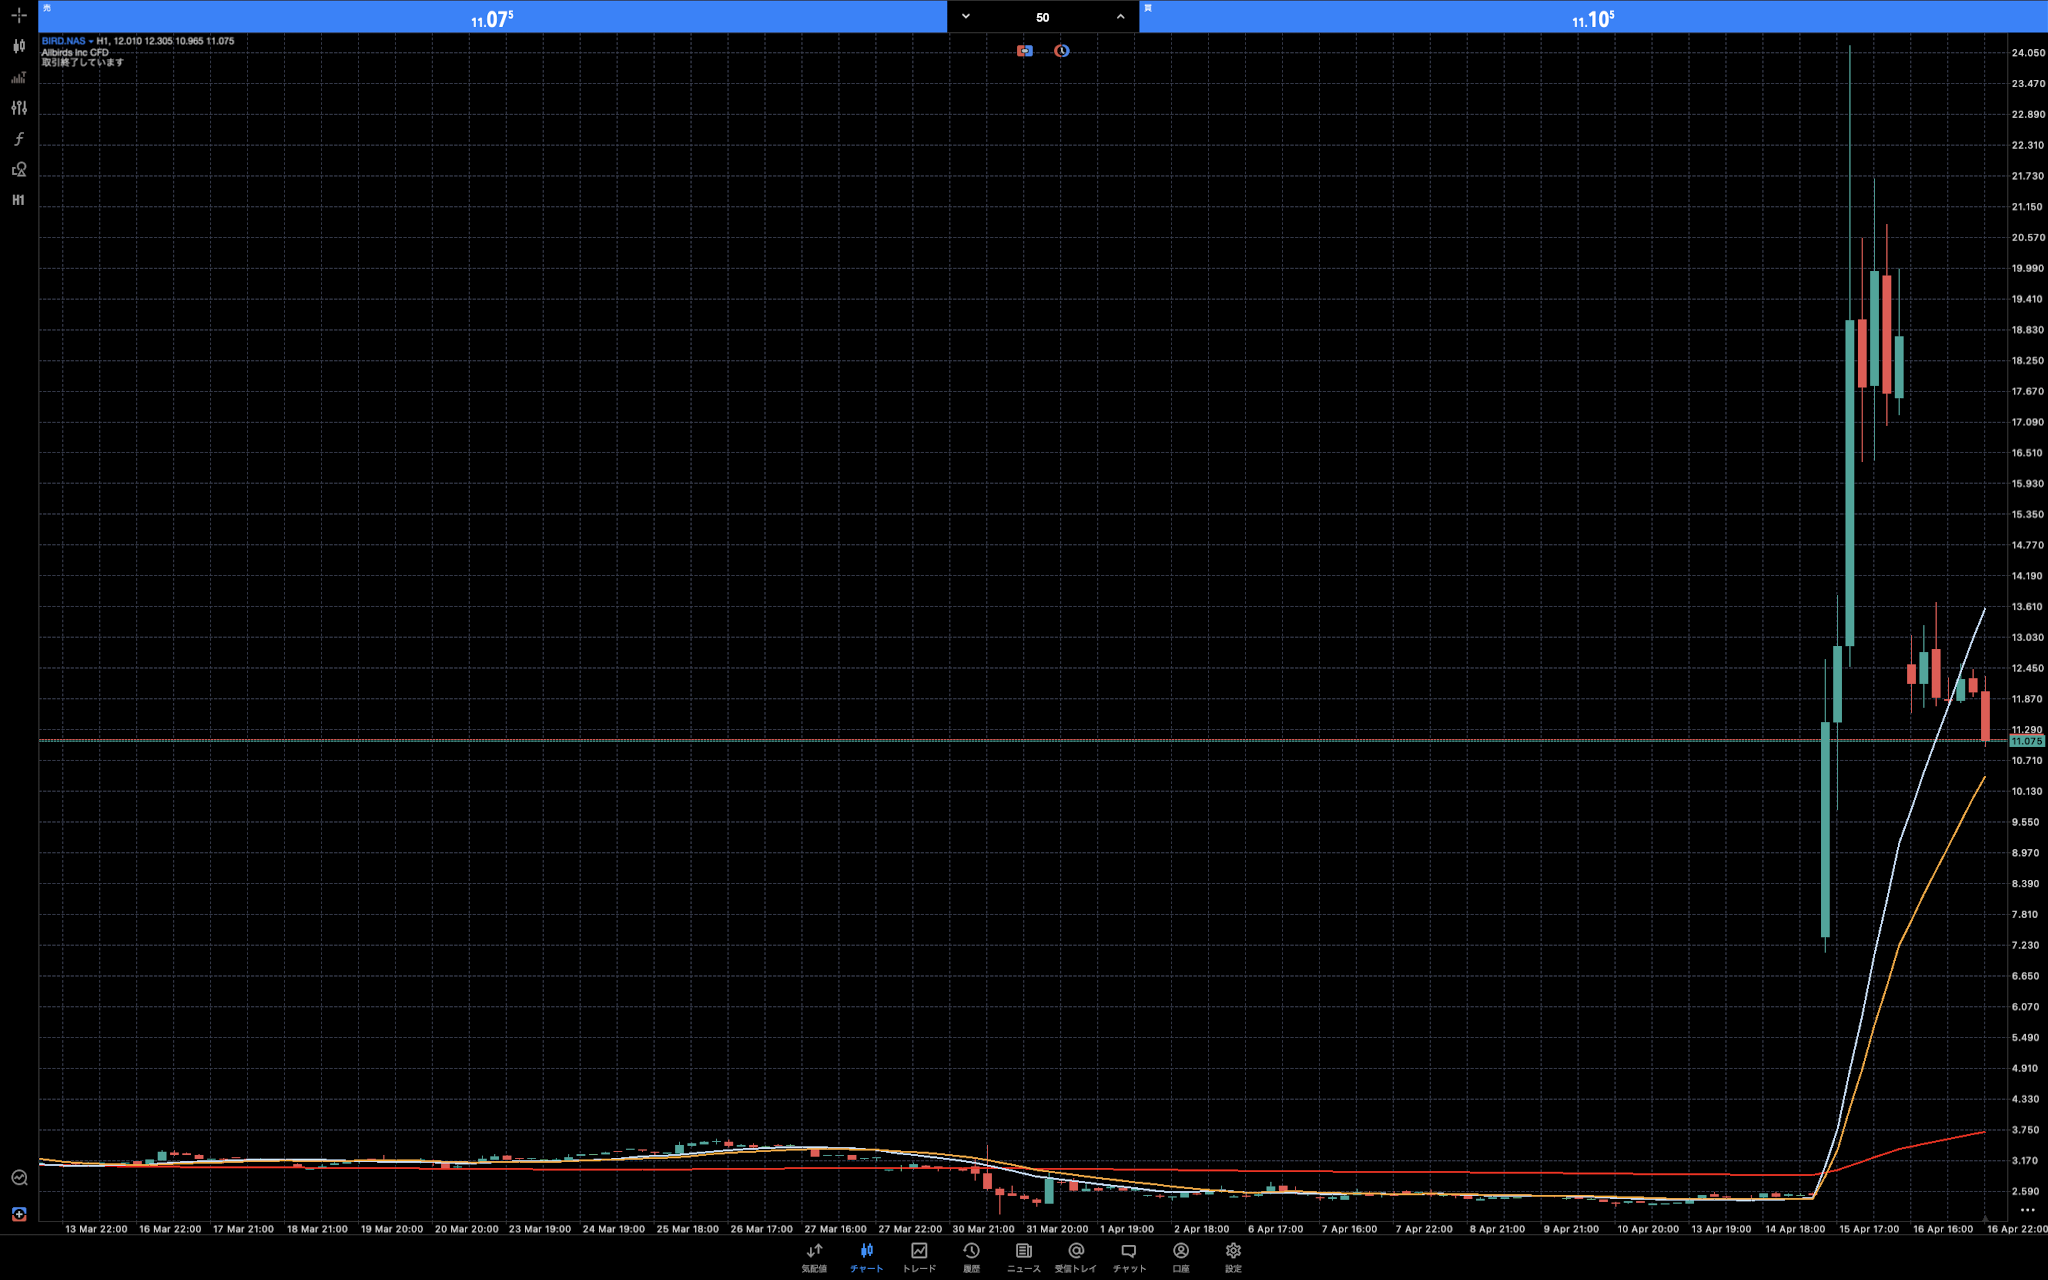
Task: Click the 11.075 current price marker
Action: 2026,741
